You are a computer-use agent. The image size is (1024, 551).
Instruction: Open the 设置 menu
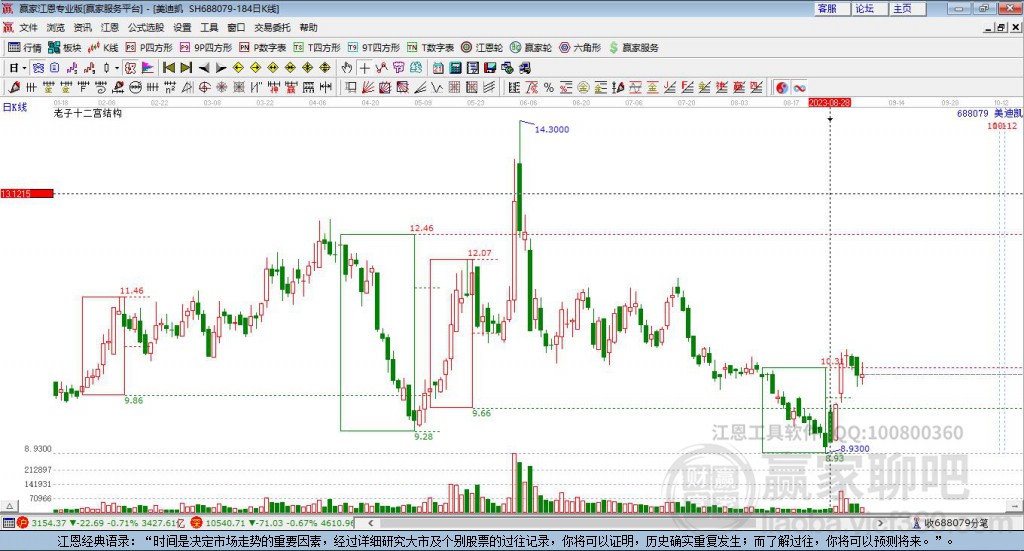[x=182, y=27]
